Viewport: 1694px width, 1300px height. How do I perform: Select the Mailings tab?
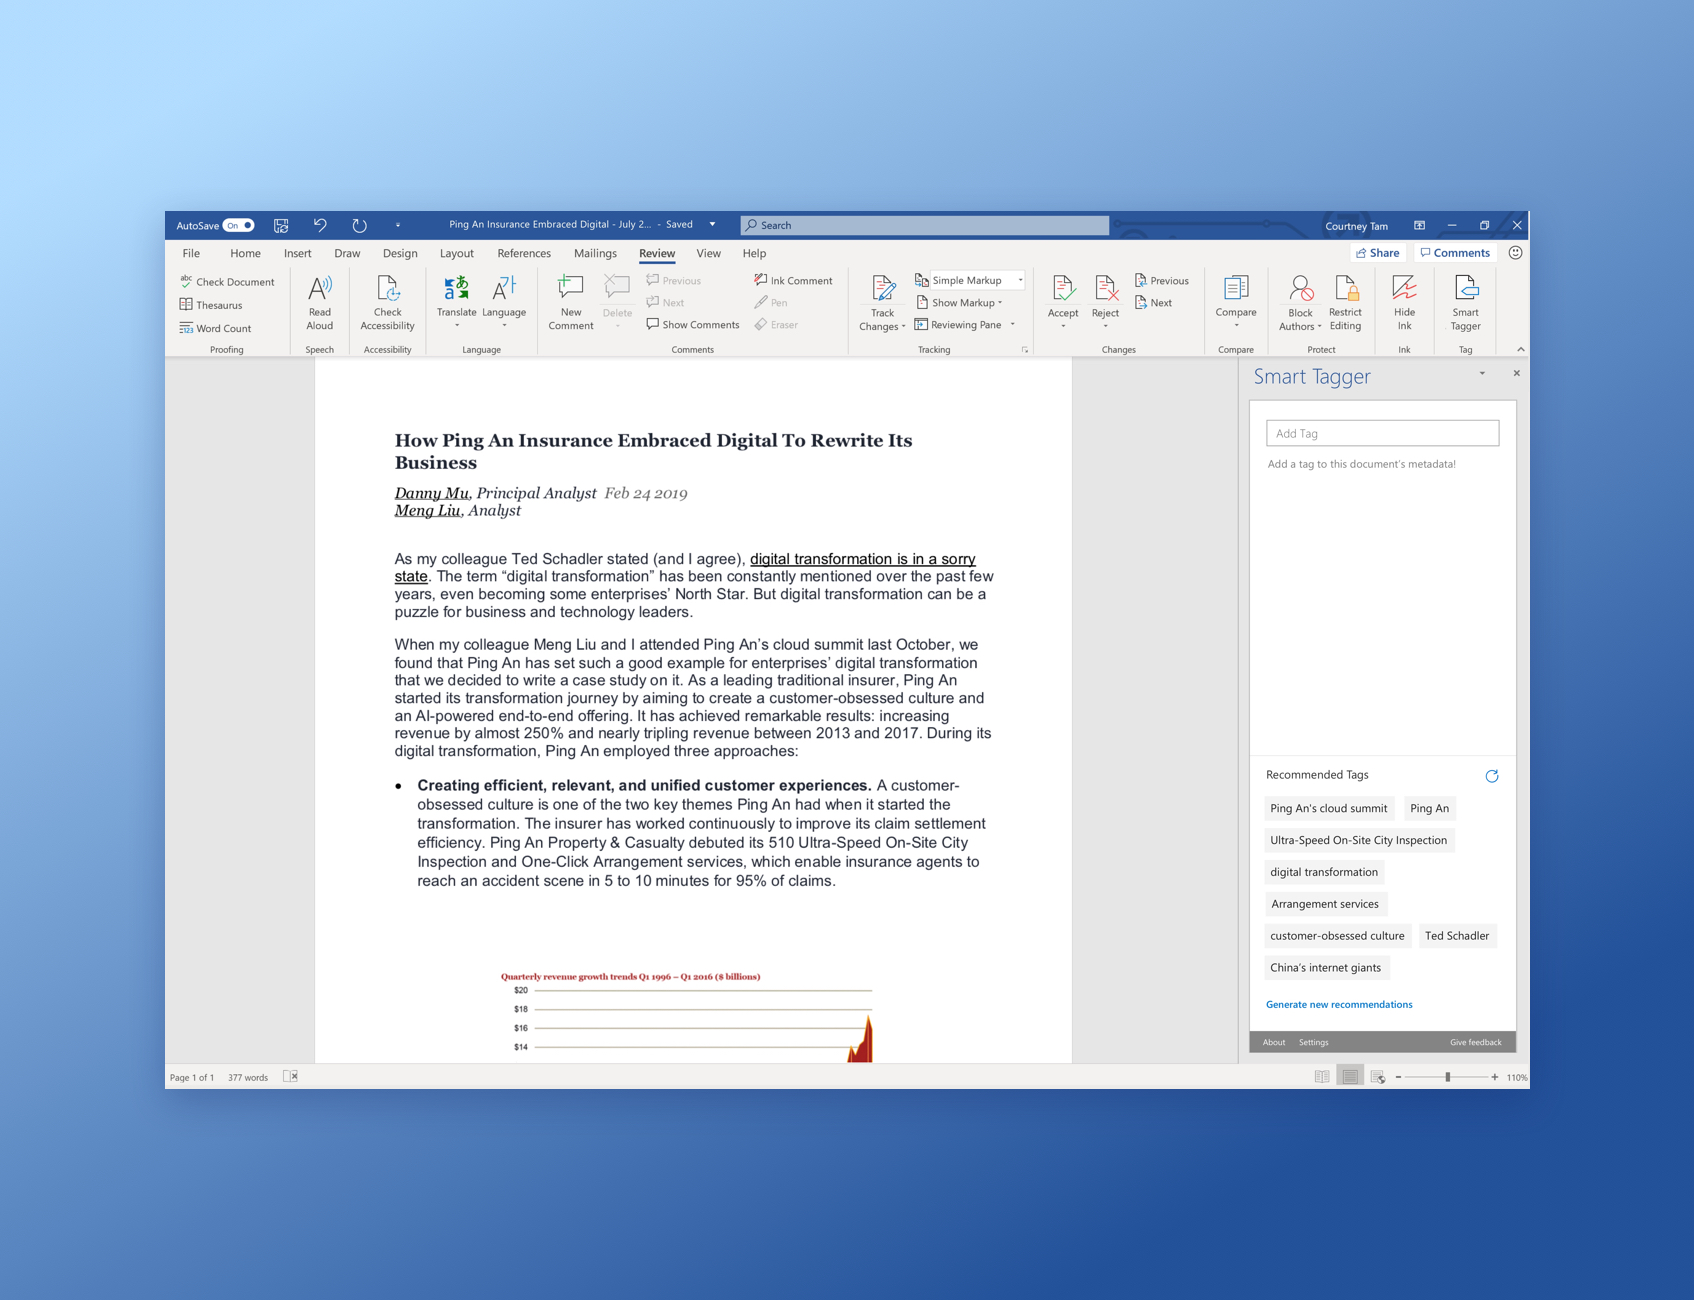(595, 253)
